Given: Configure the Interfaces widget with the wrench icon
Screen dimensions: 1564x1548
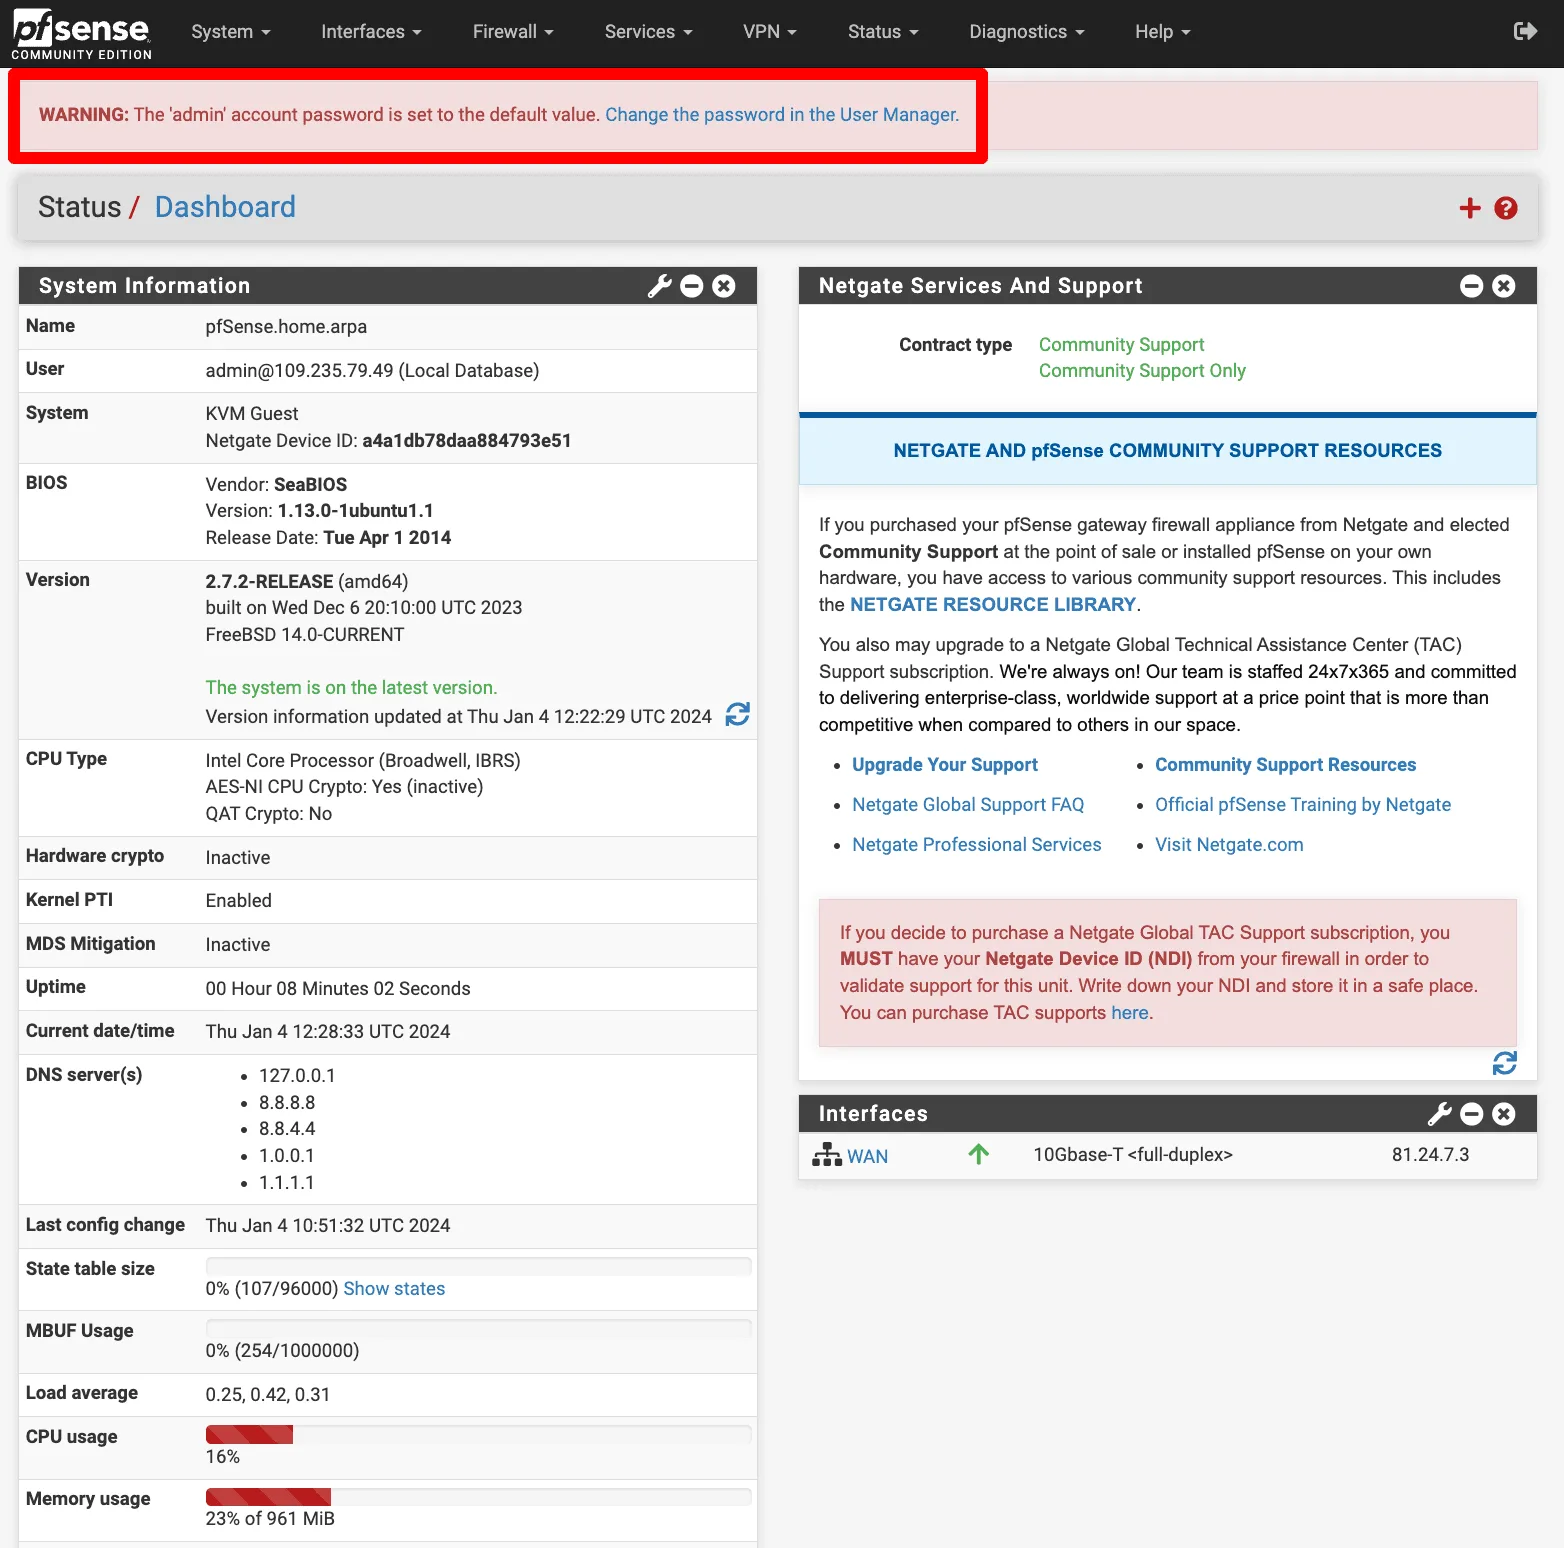Looking at the screenshot, I should pos(1439,1114).
